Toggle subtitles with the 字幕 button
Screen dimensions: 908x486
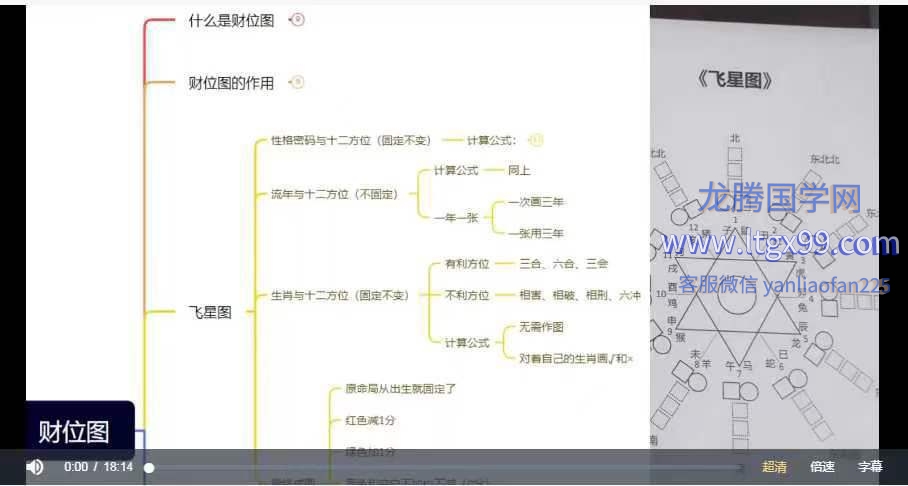[x=870, y=467]
